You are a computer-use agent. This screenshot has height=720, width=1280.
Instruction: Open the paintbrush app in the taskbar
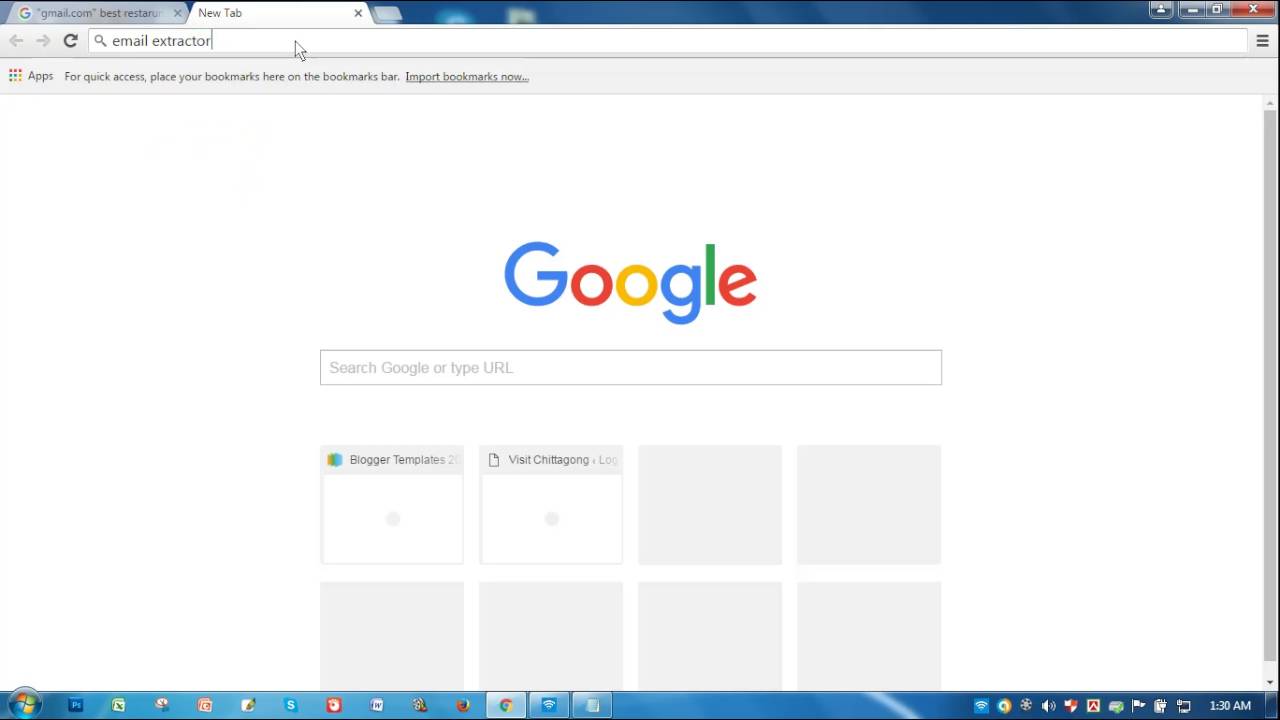point(248,705)
